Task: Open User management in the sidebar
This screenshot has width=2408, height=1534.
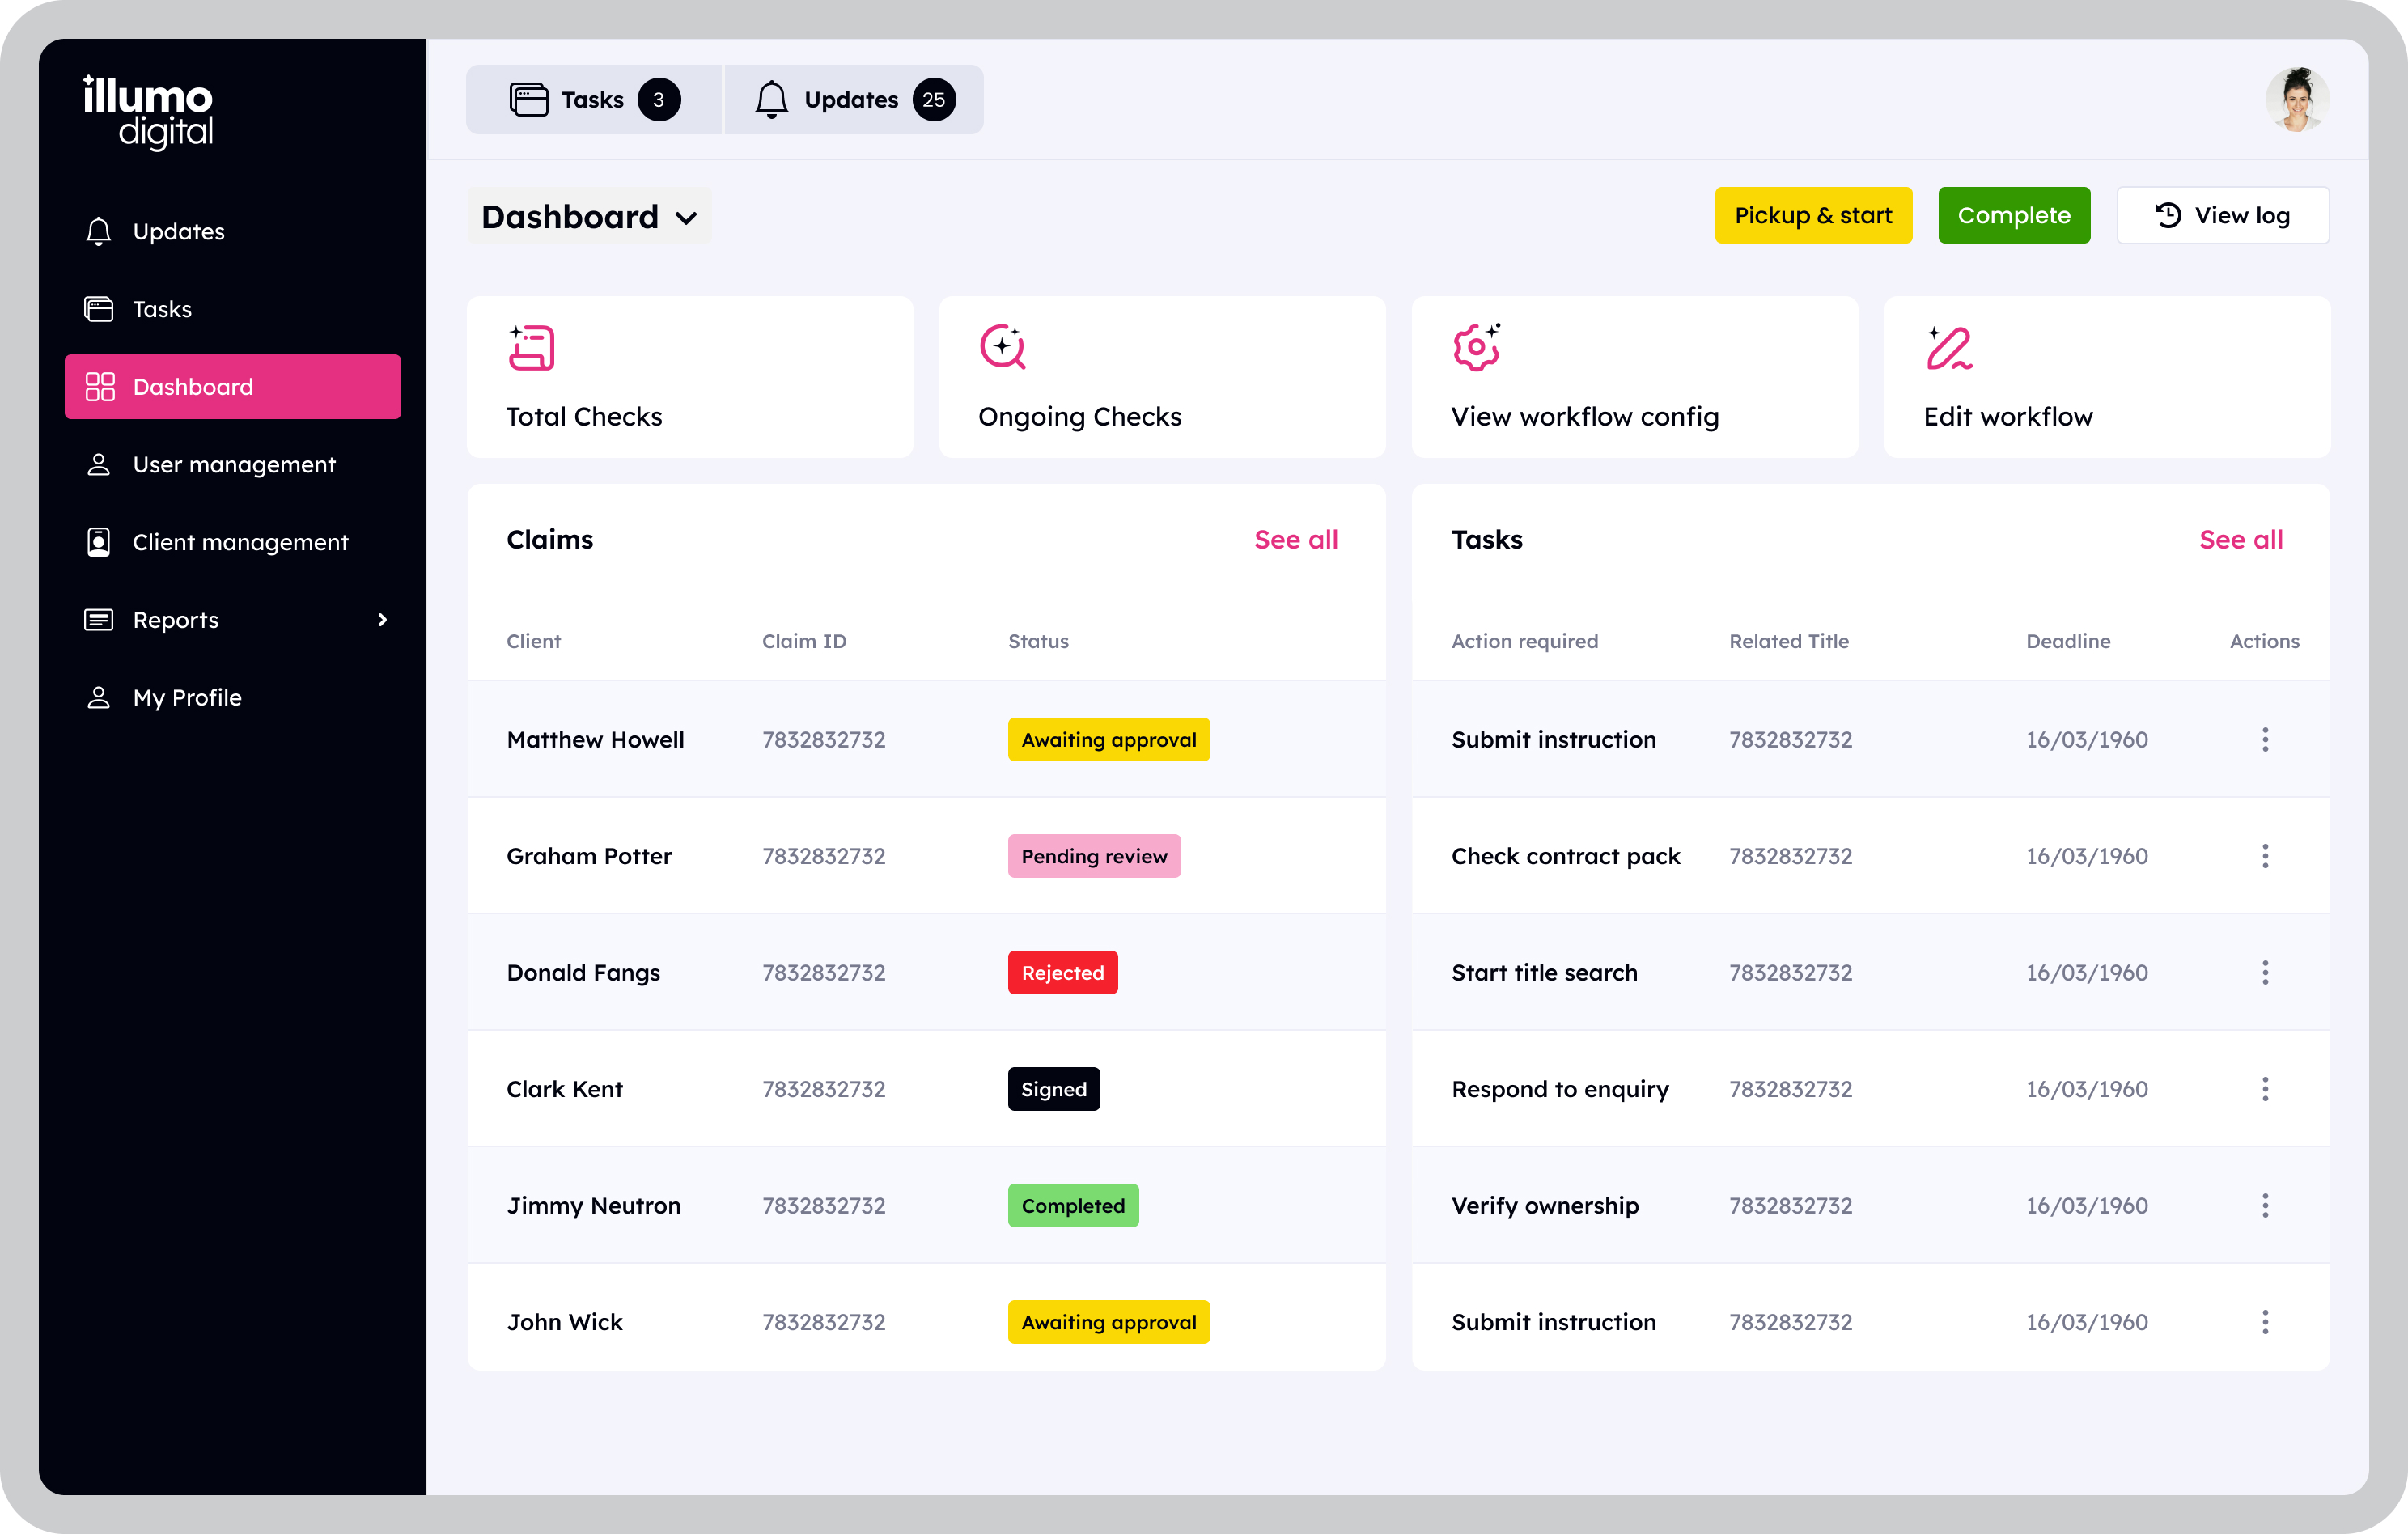Action: (x=233, y=465)
